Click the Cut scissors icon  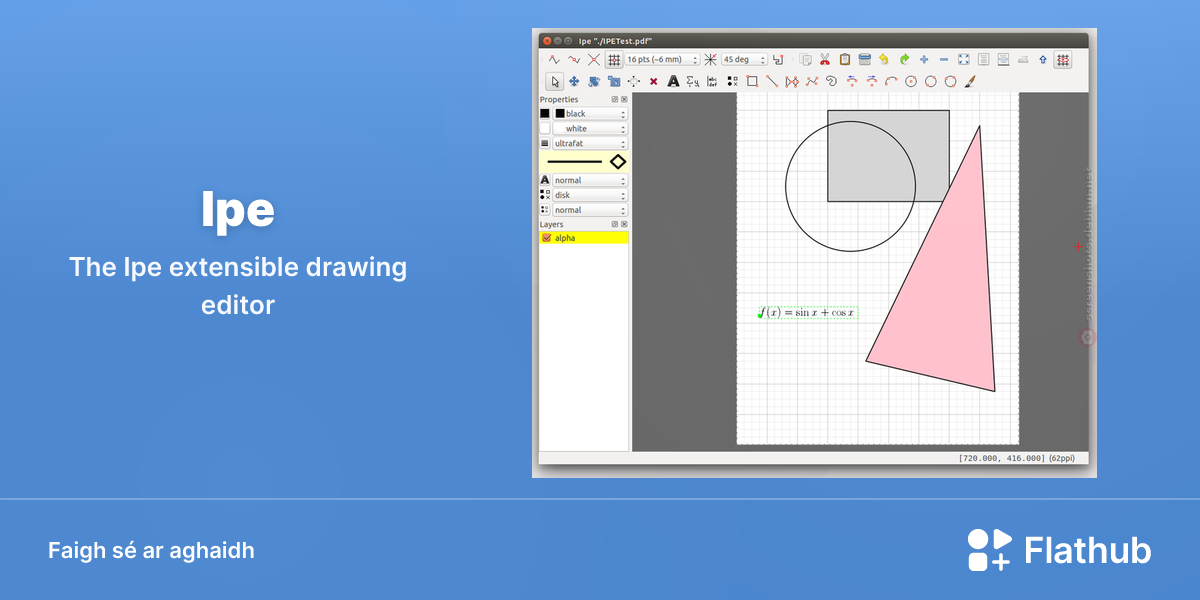[x=825, y=60]
